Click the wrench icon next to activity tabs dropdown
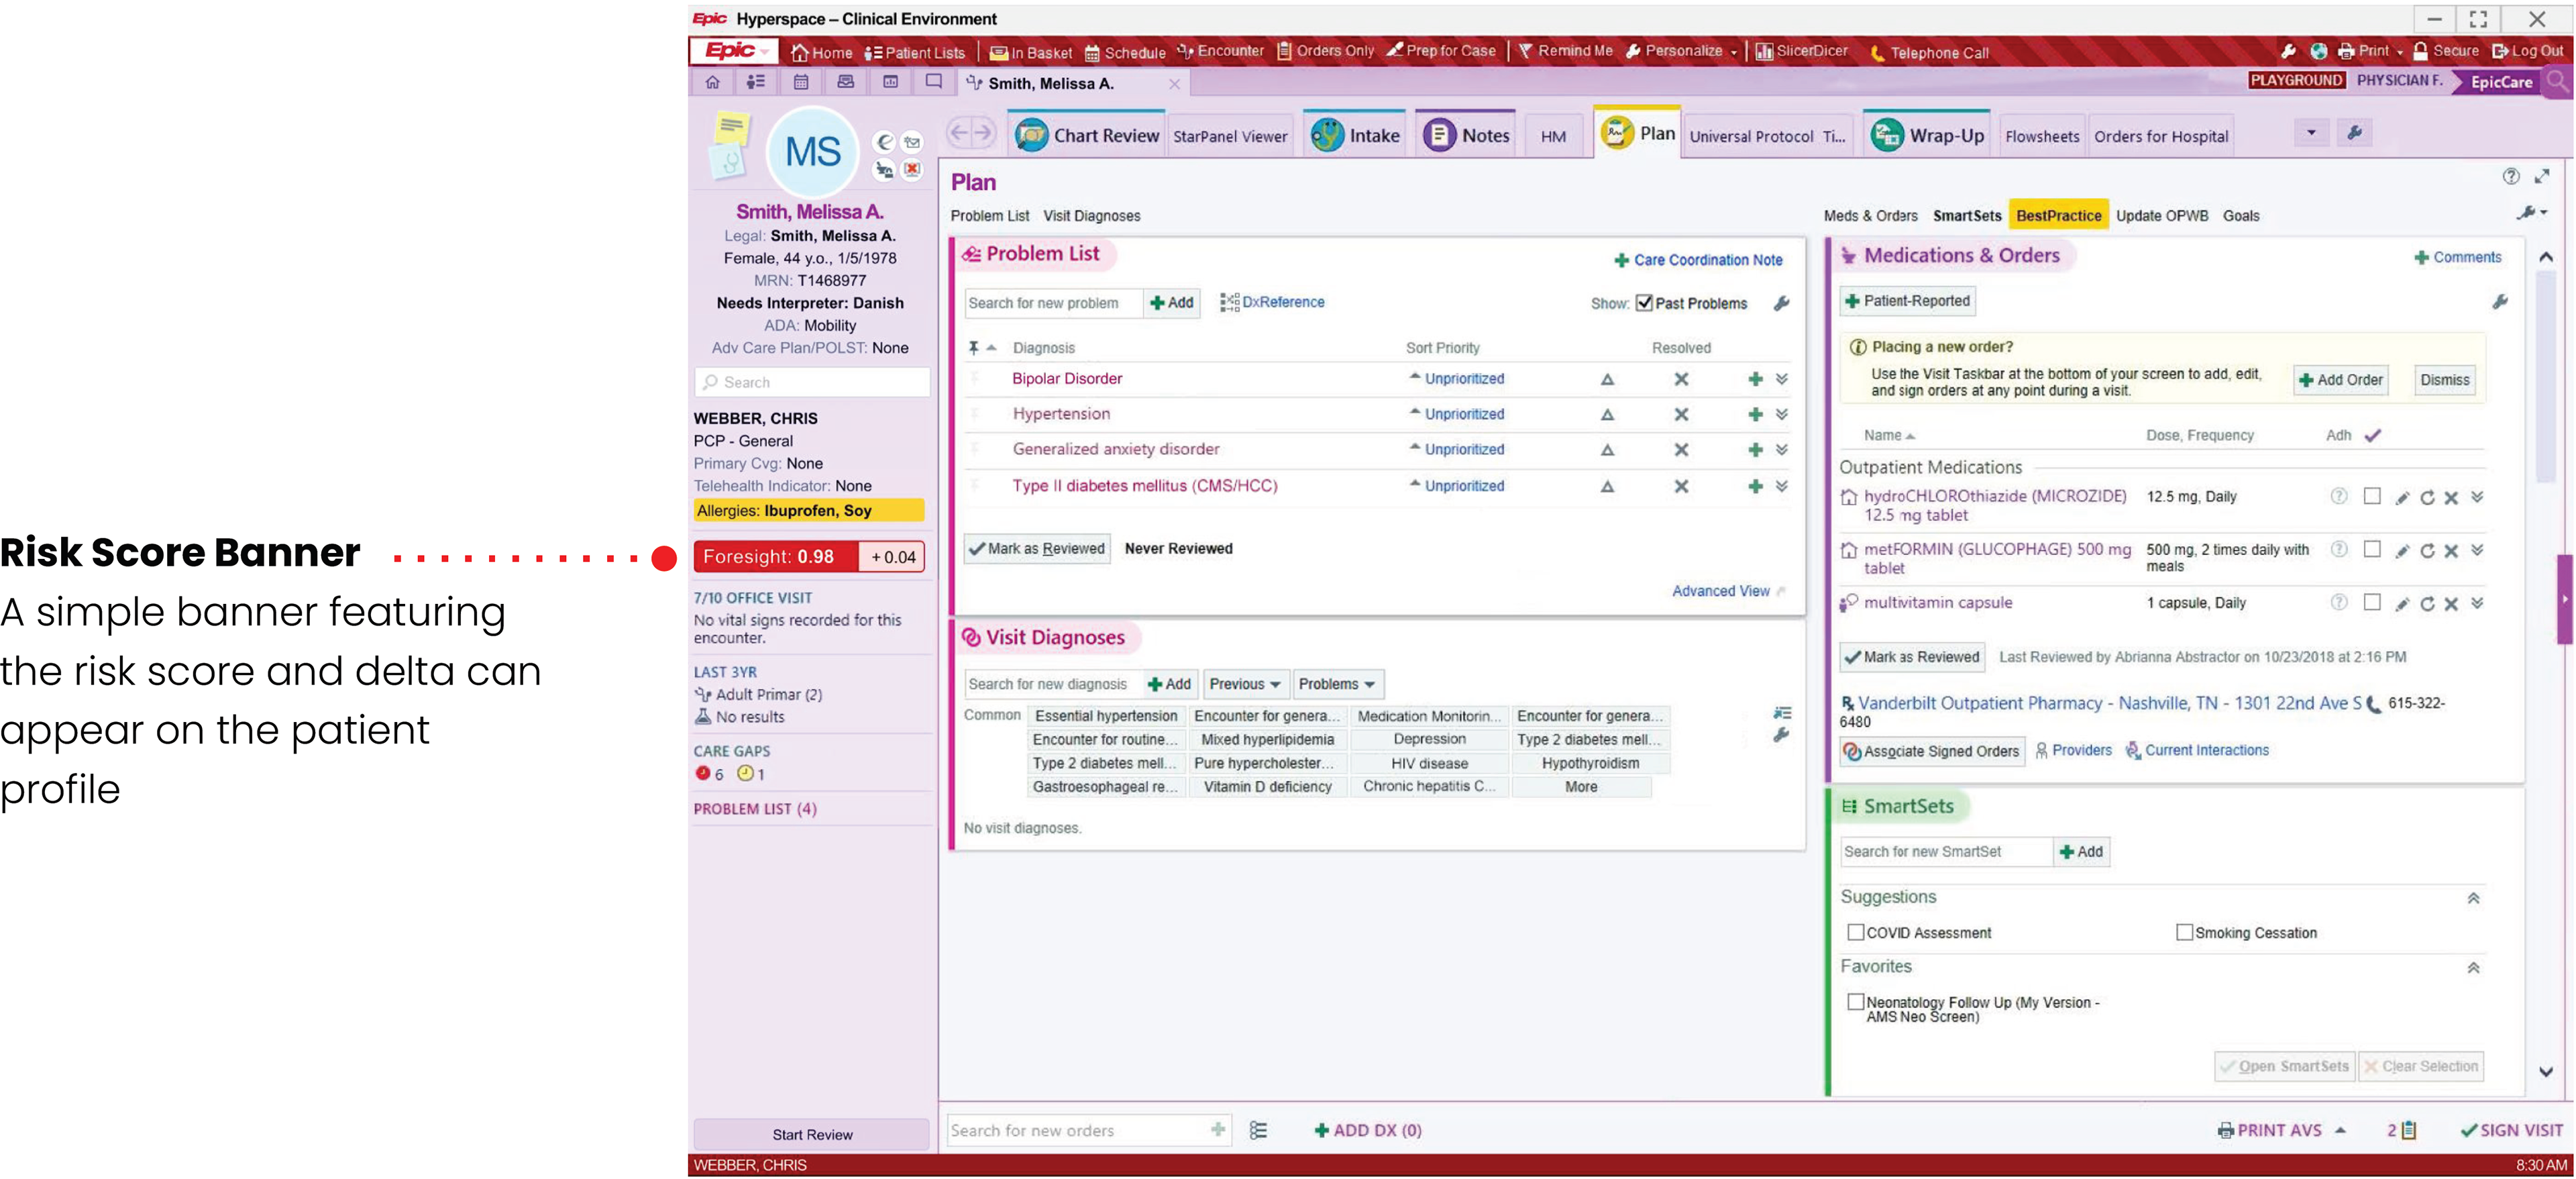The image size is (2576, 1179). coord(2354,133)
